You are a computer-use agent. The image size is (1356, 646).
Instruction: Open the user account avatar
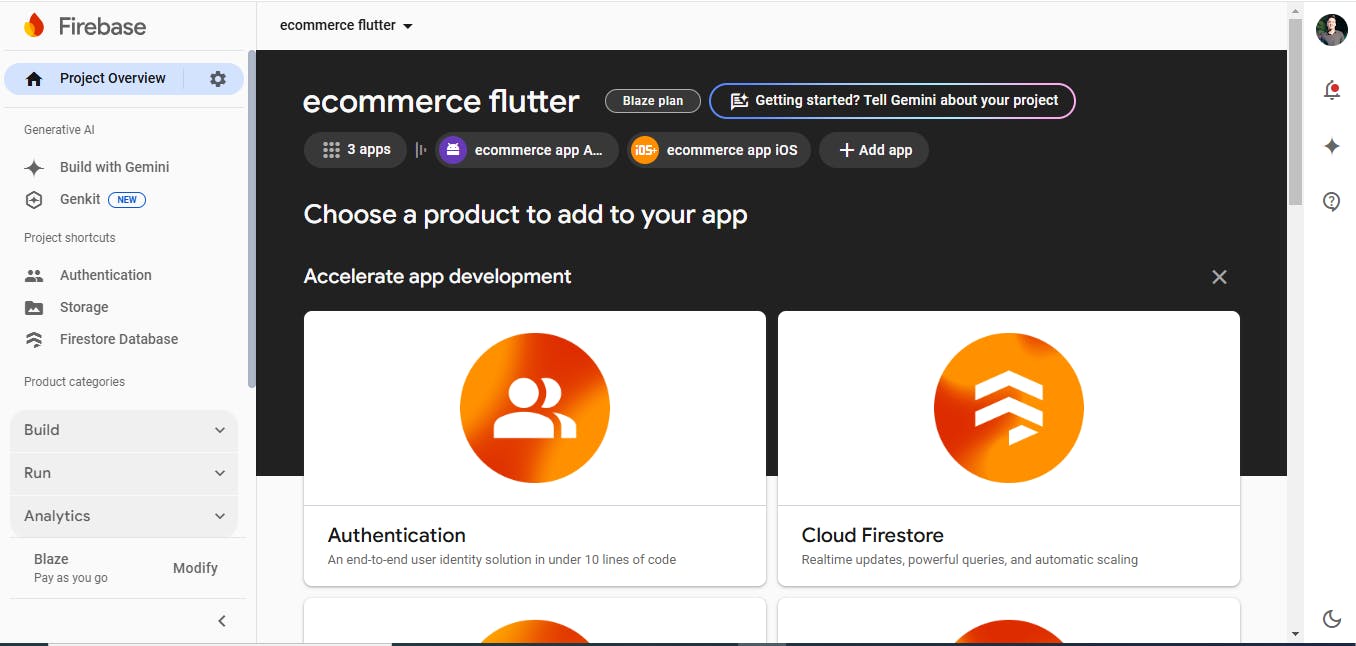coord(1331,30)
